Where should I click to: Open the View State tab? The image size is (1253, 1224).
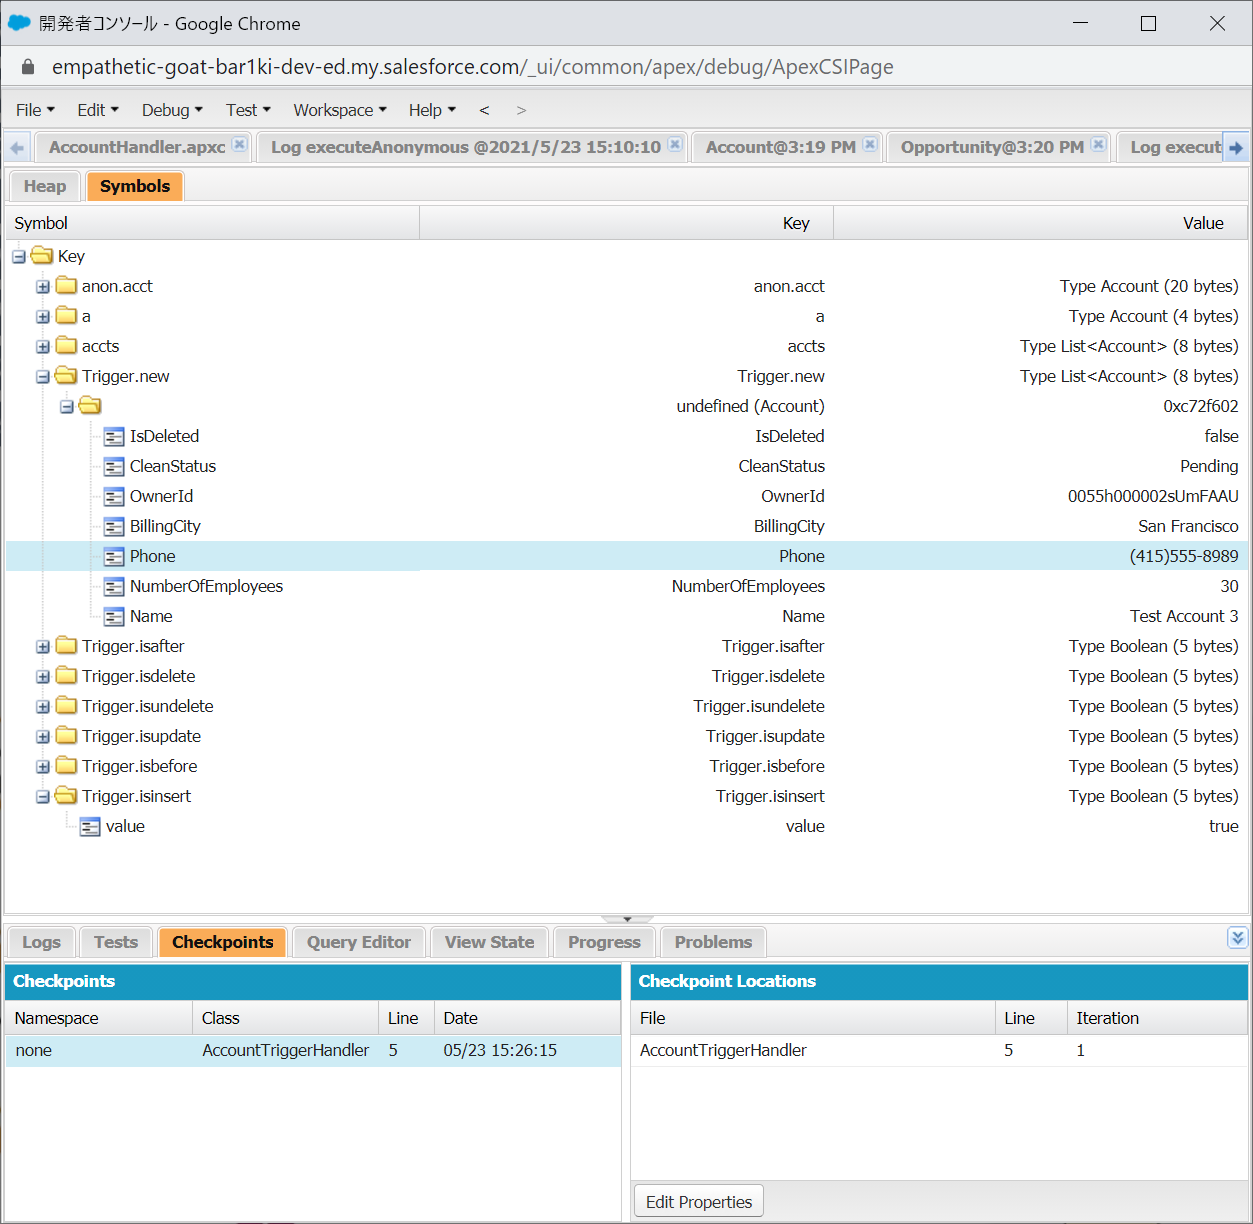point(490,942)
